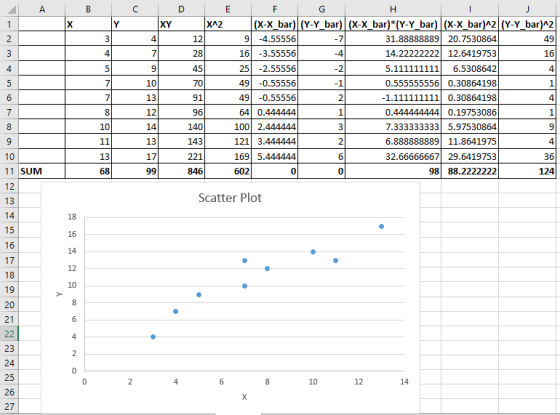
Task: Click cell showing 88.2222222 sum
Action: 470,171
